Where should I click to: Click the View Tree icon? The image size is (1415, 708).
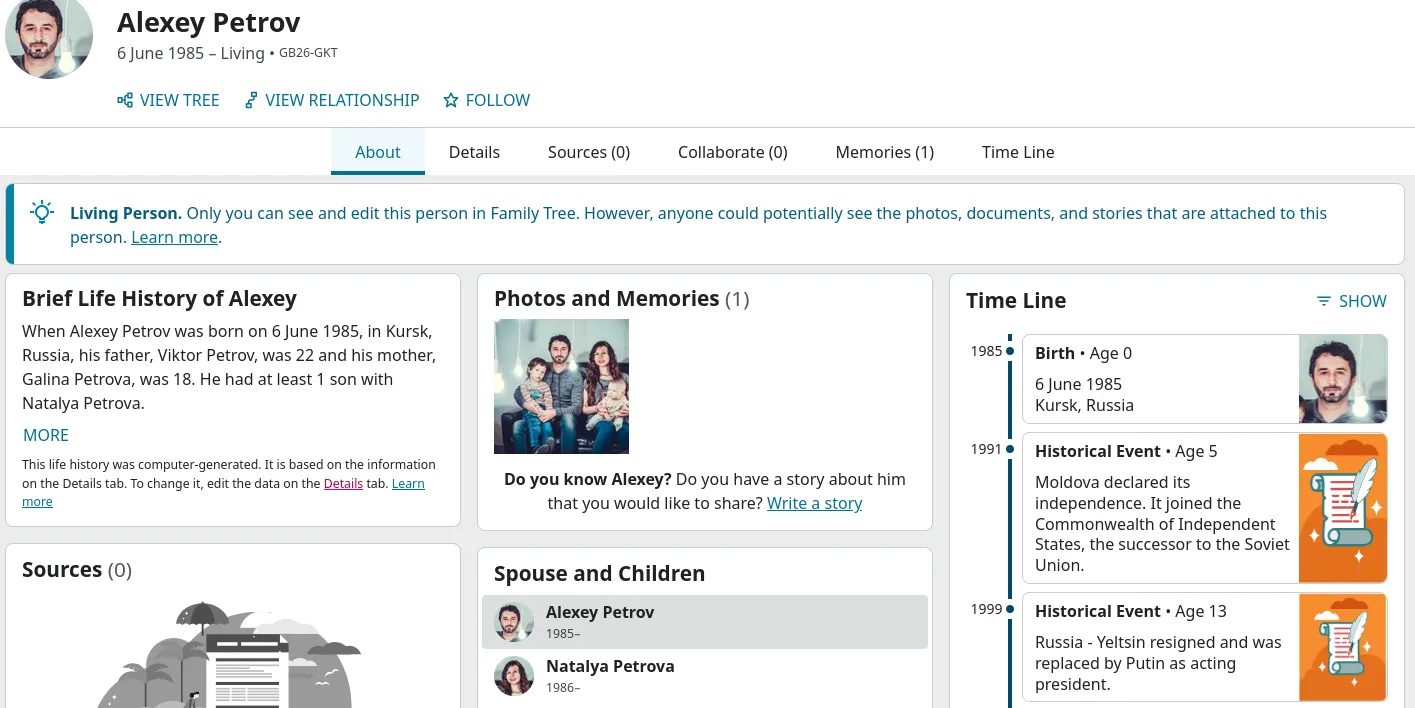coord(124,100)
